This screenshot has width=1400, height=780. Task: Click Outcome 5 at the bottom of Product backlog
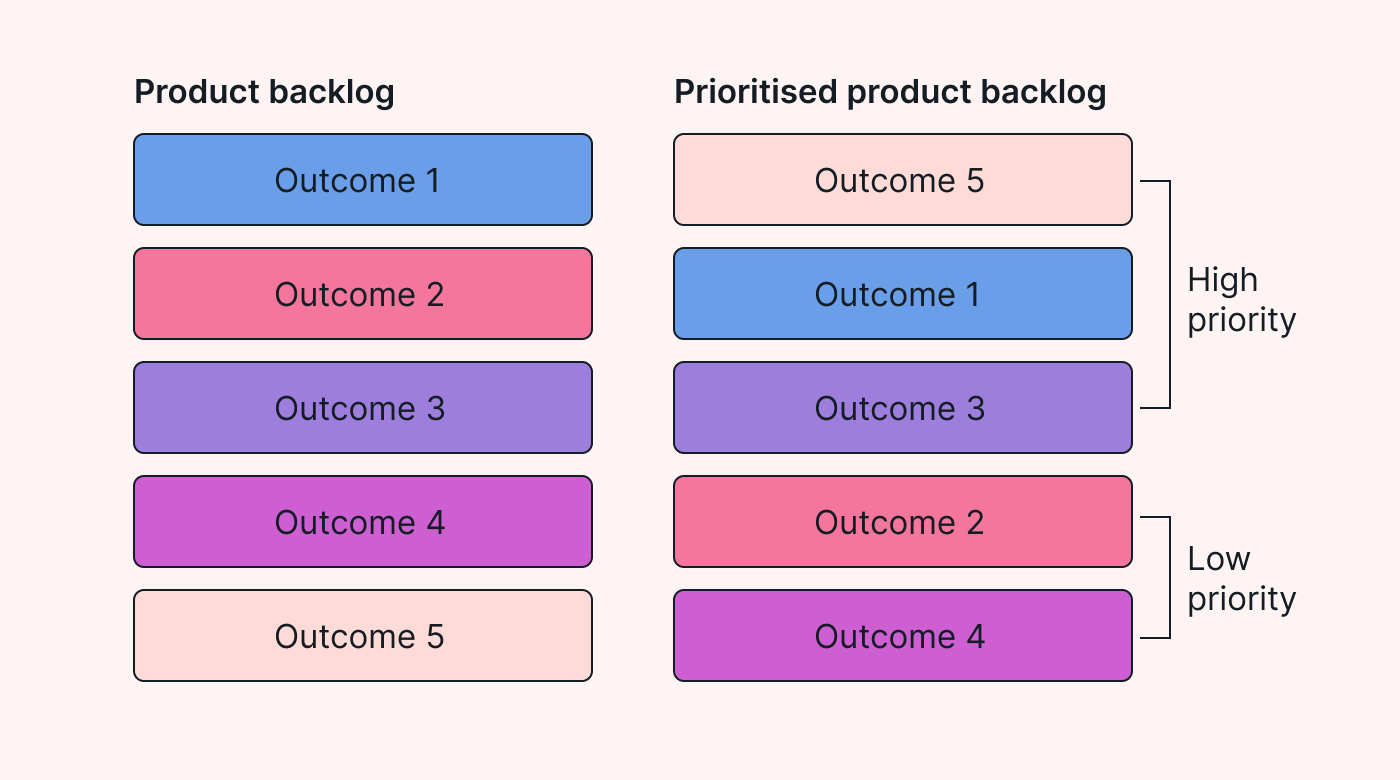click(362, 636)
